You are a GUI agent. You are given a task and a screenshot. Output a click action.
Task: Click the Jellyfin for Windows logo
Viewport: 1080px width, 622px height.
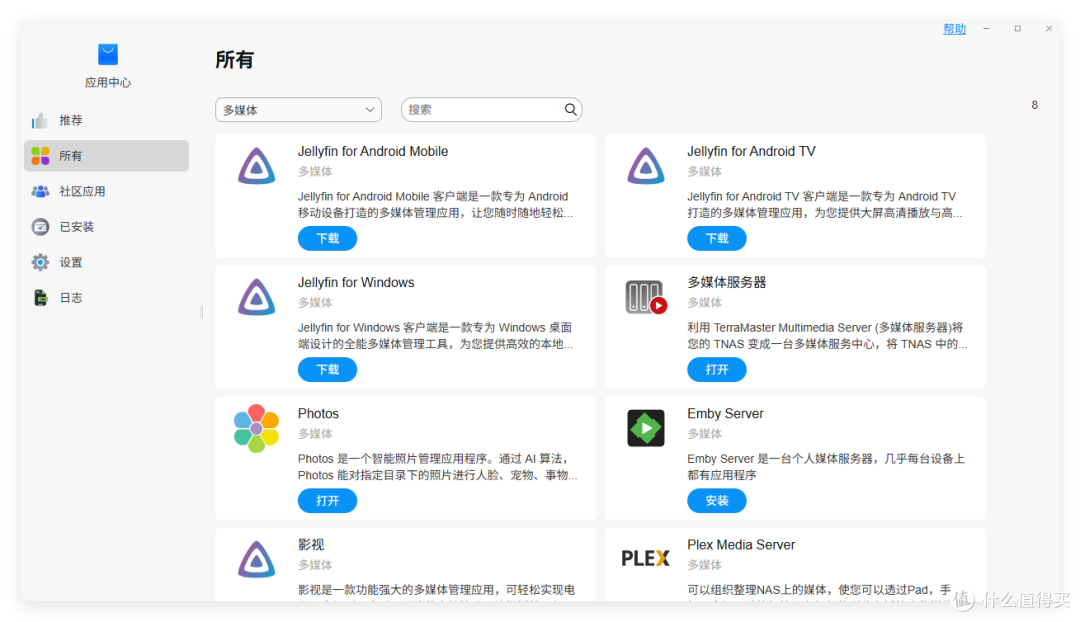click(x=257, y=297)
